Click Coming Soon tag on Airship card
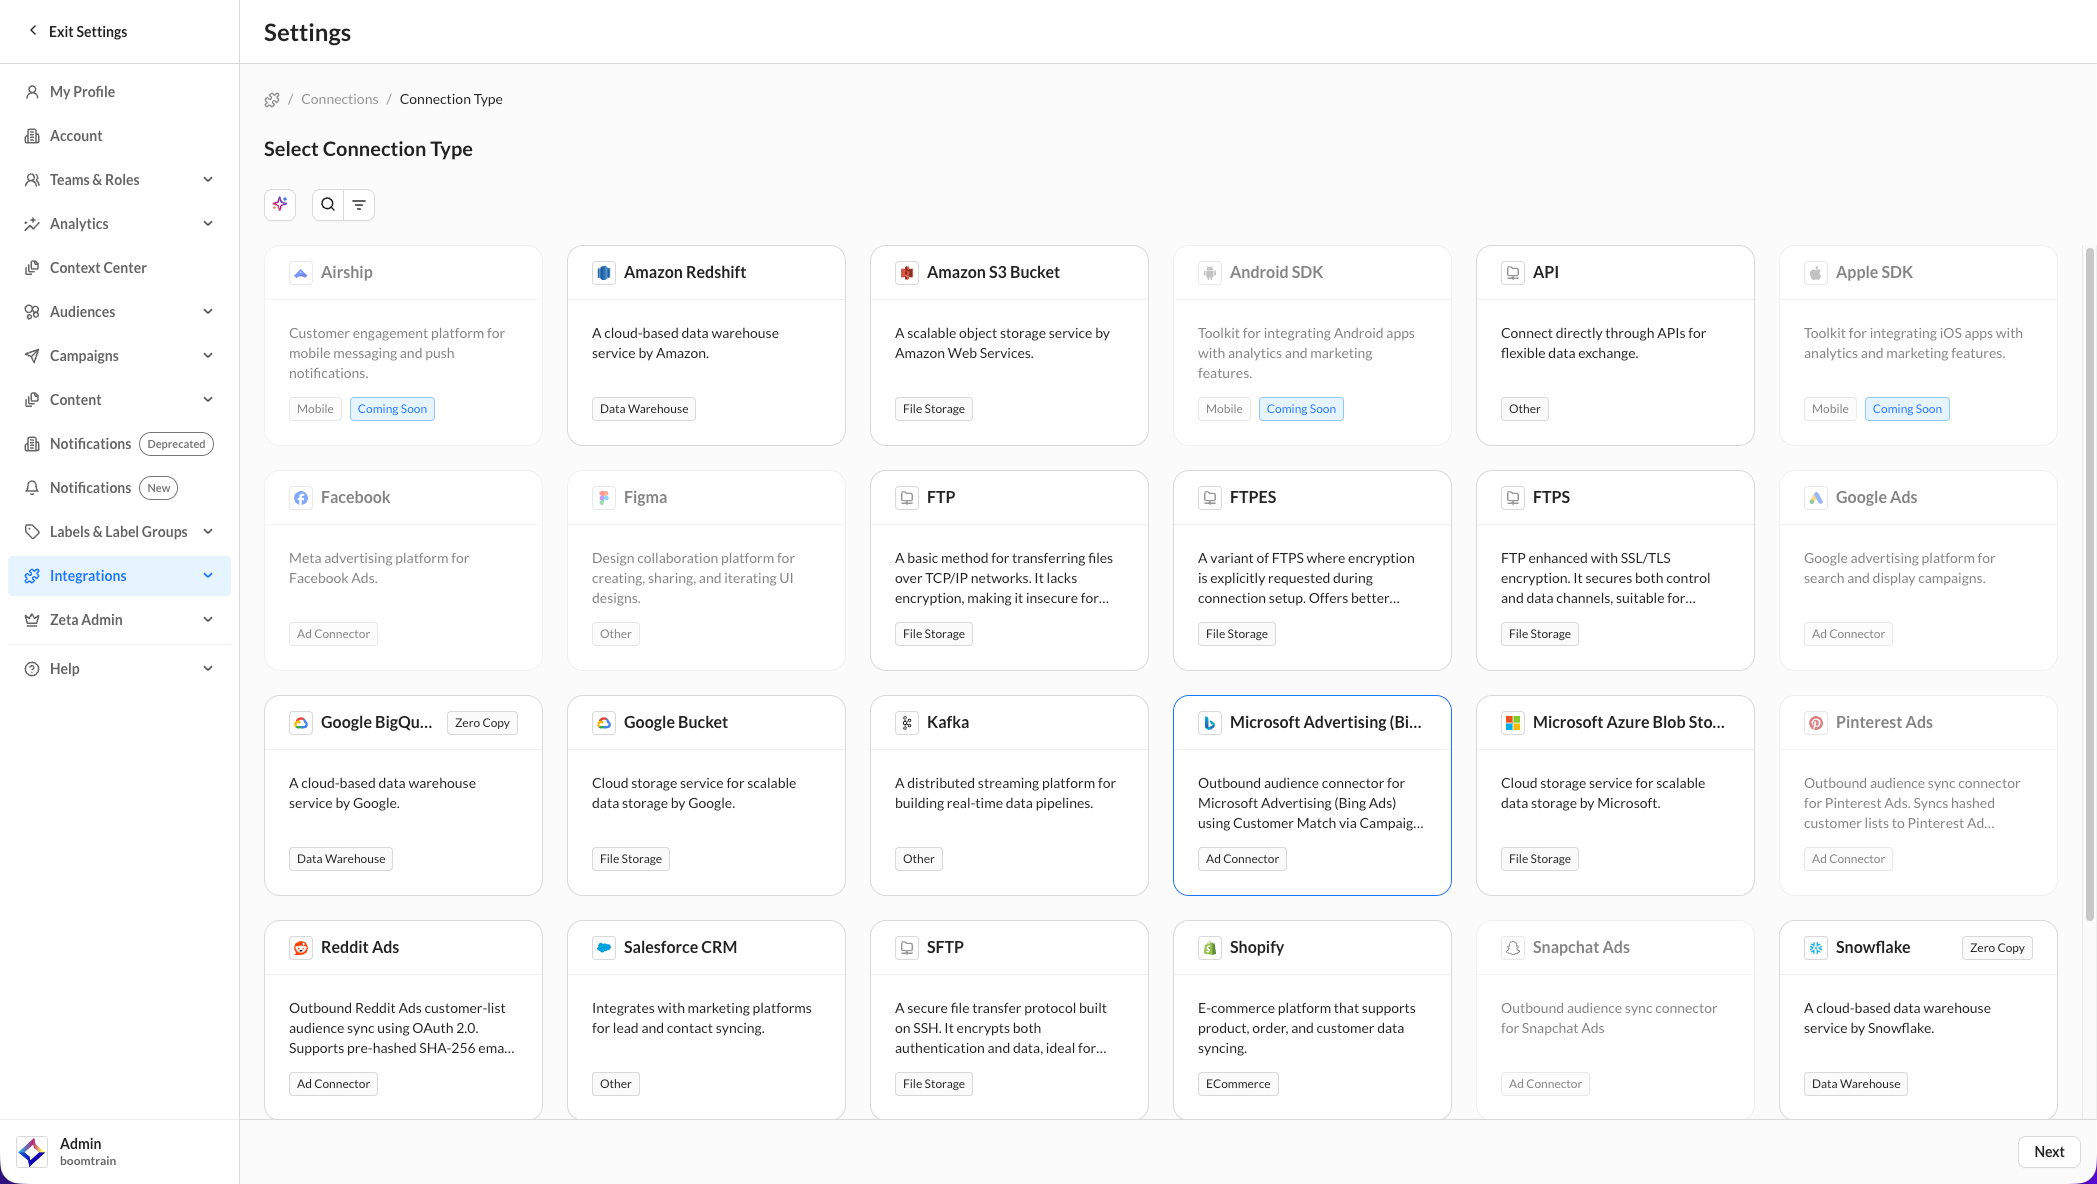 point(392,409)
